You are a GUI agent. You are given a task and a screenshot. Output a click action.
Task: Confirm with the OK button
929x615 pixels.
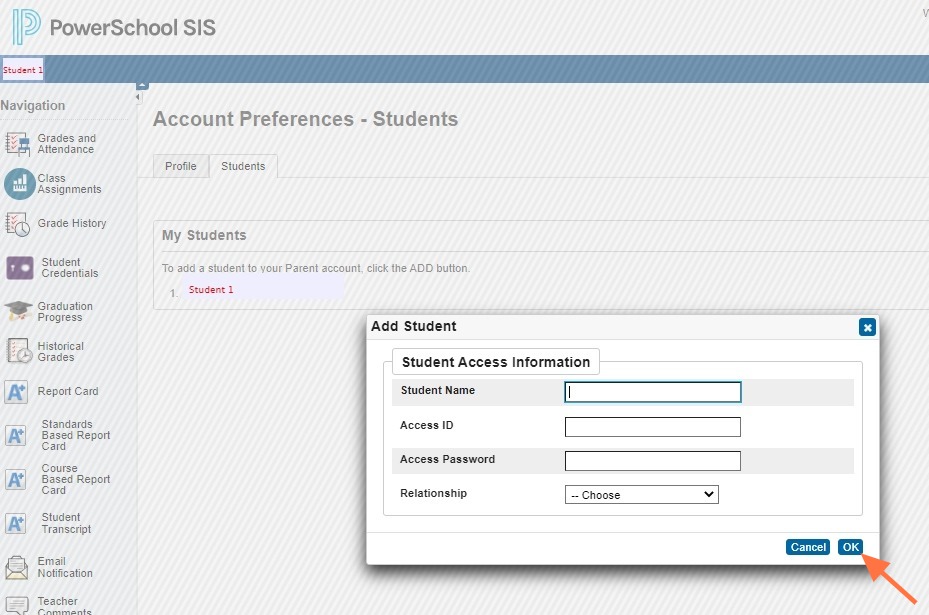(850, 547)
